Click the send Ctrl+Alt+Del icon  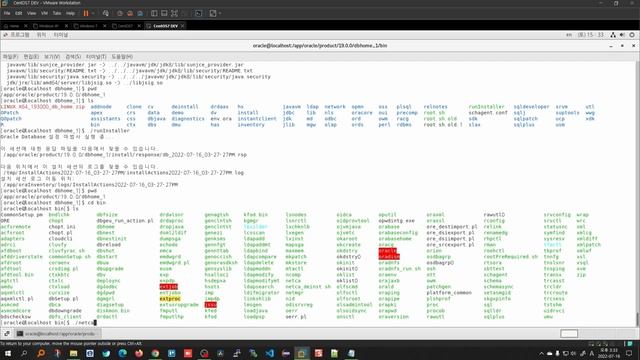click(x=106, y=13)
